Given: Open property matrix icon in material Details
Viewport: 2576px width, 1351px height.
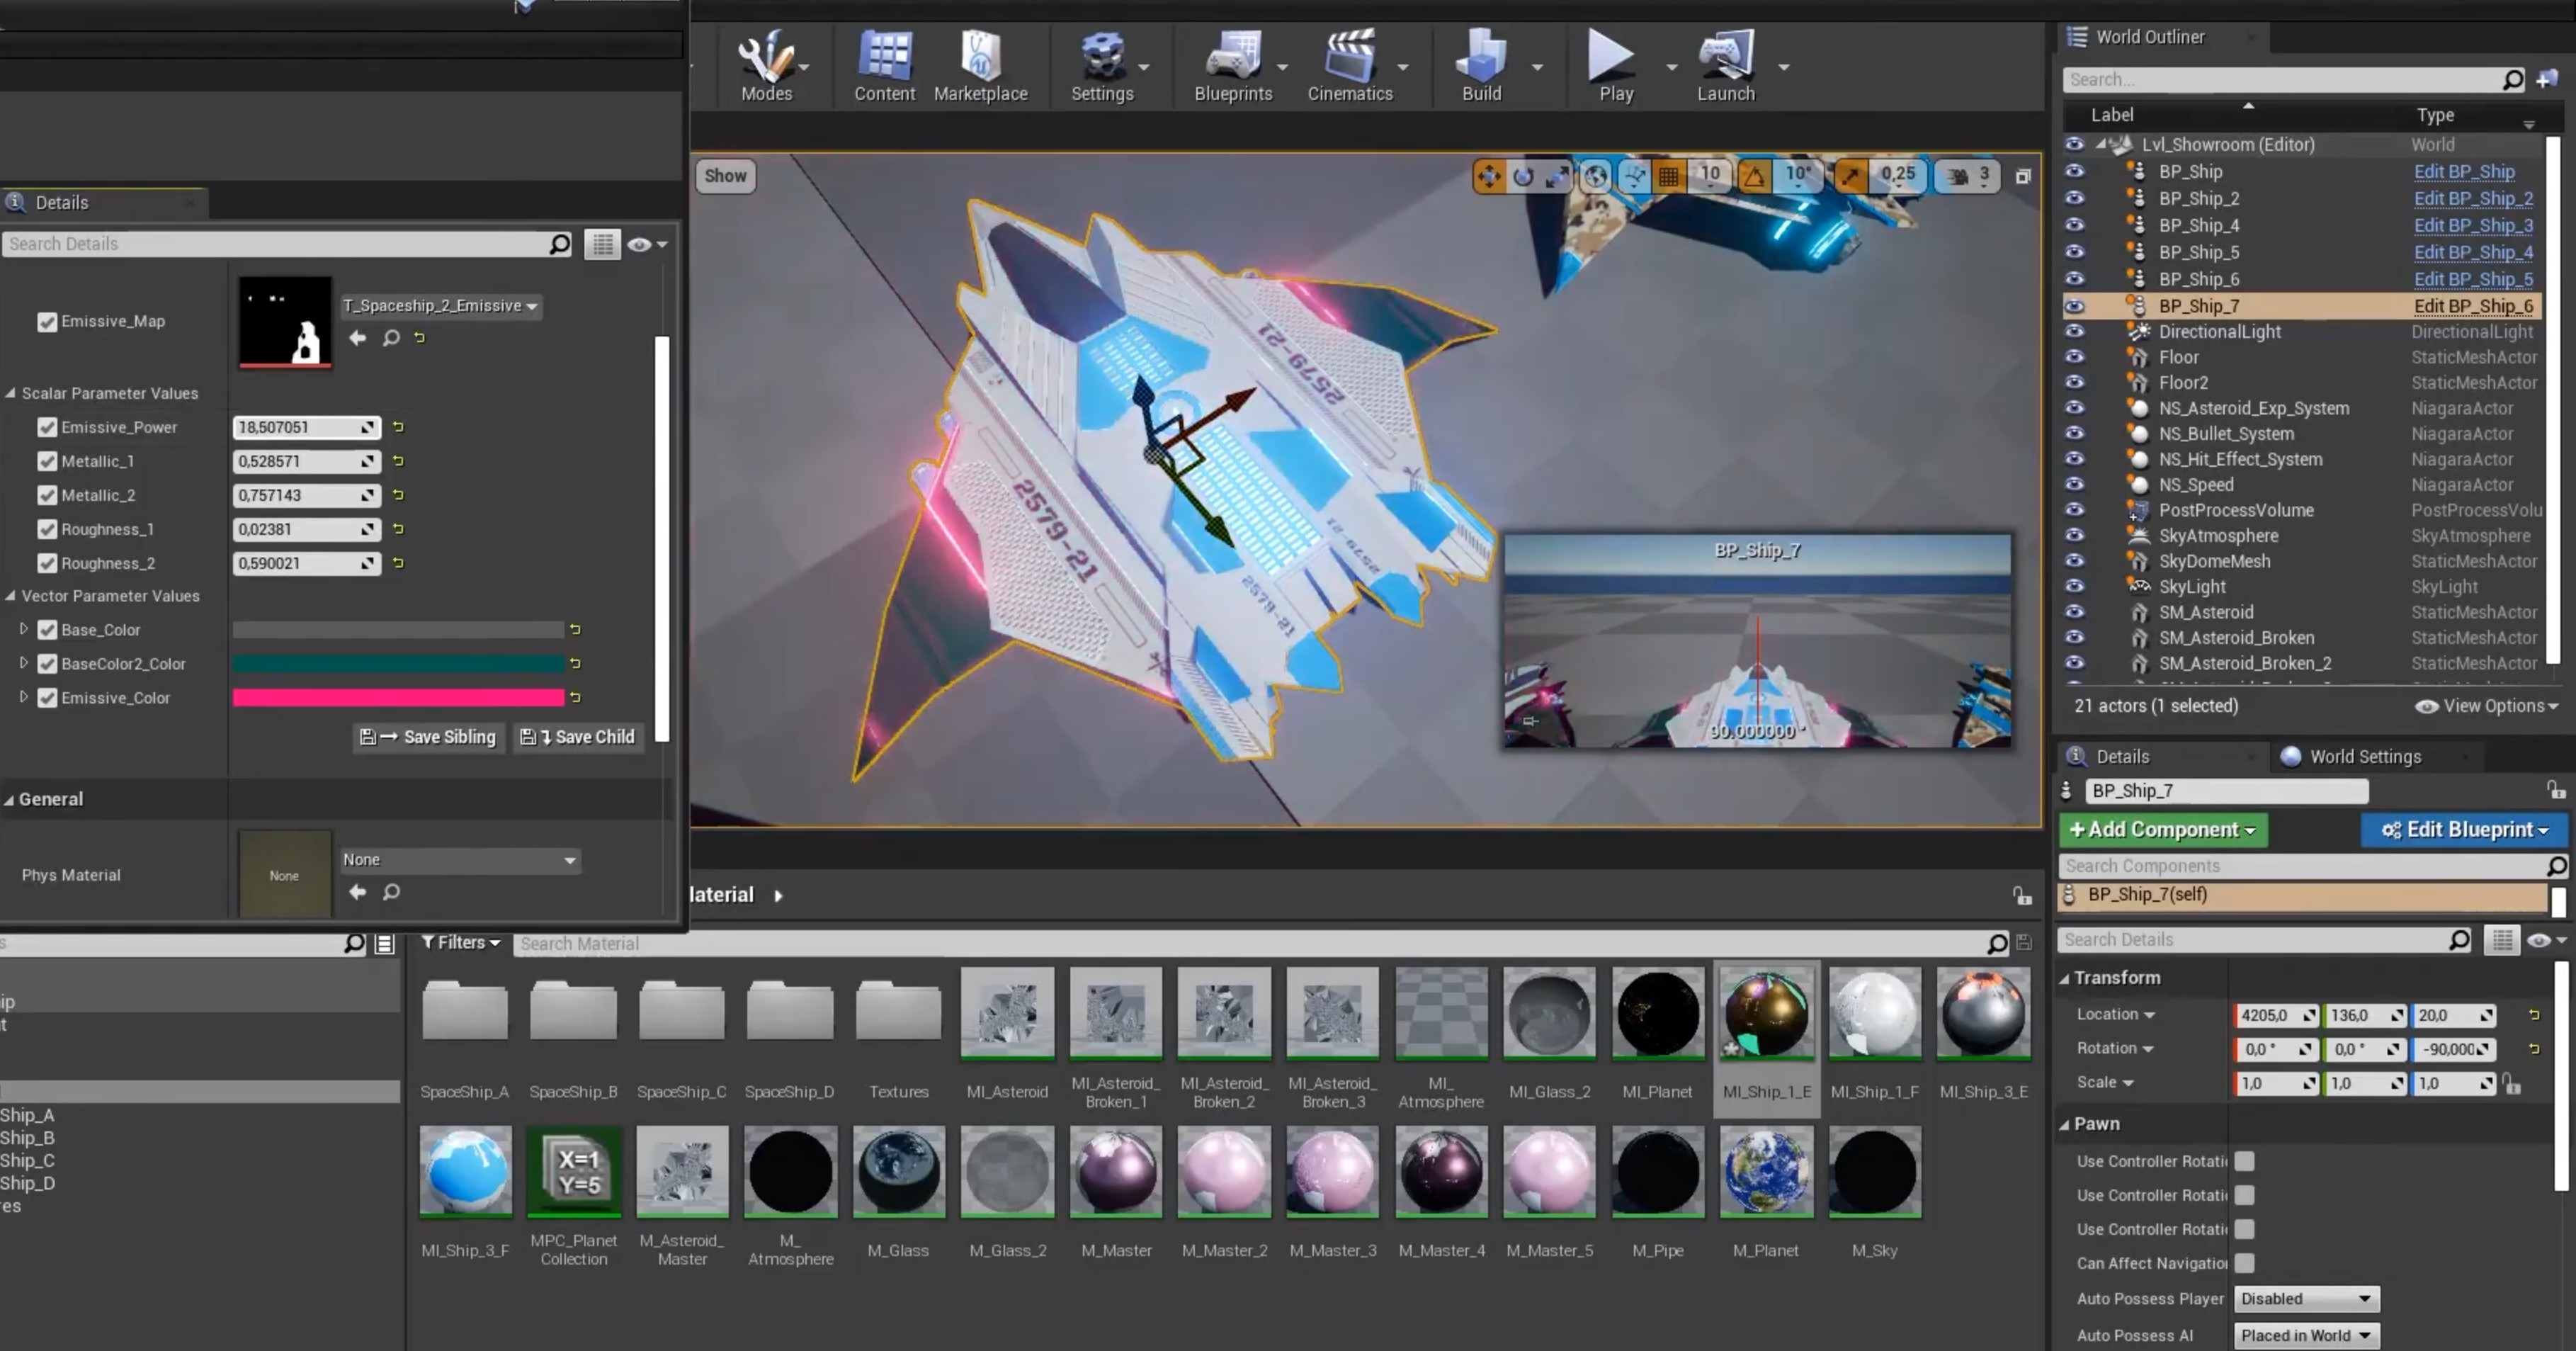Looking at the screenshot, I should coord(602,244).
